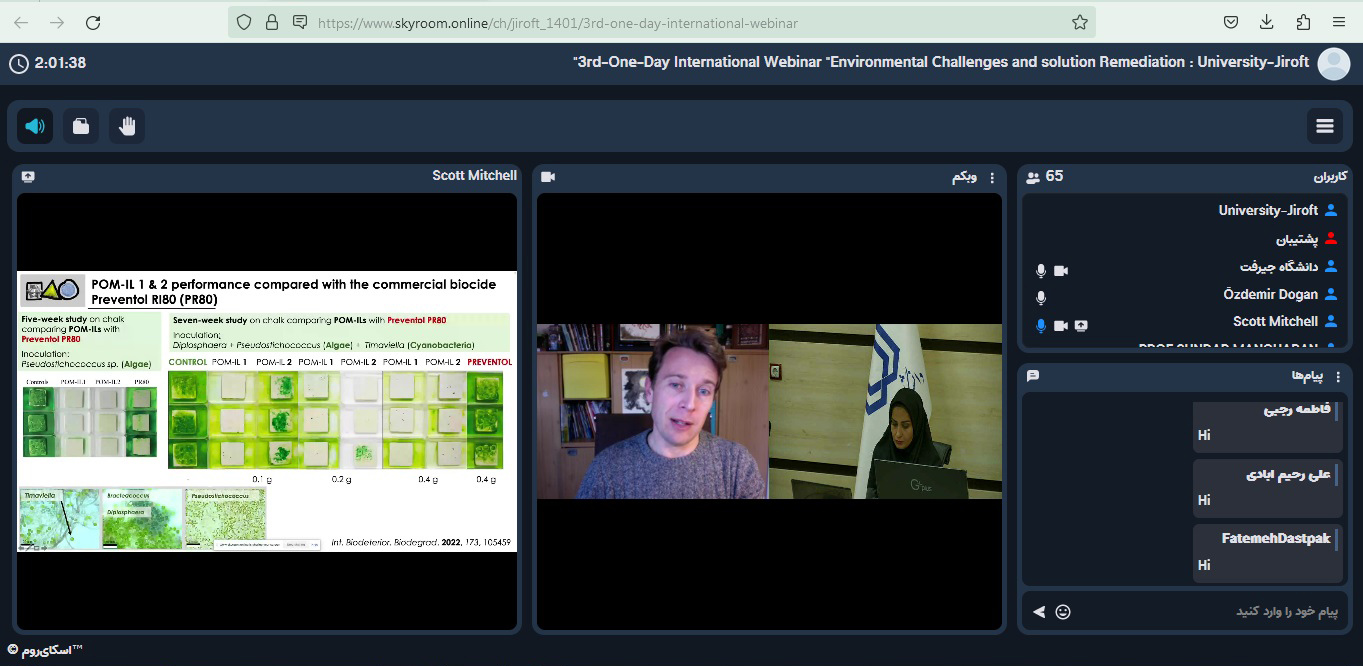Click the کاربران users panel title
This screenshot has width=1363, height=666.
click(x=1330, y=177)
